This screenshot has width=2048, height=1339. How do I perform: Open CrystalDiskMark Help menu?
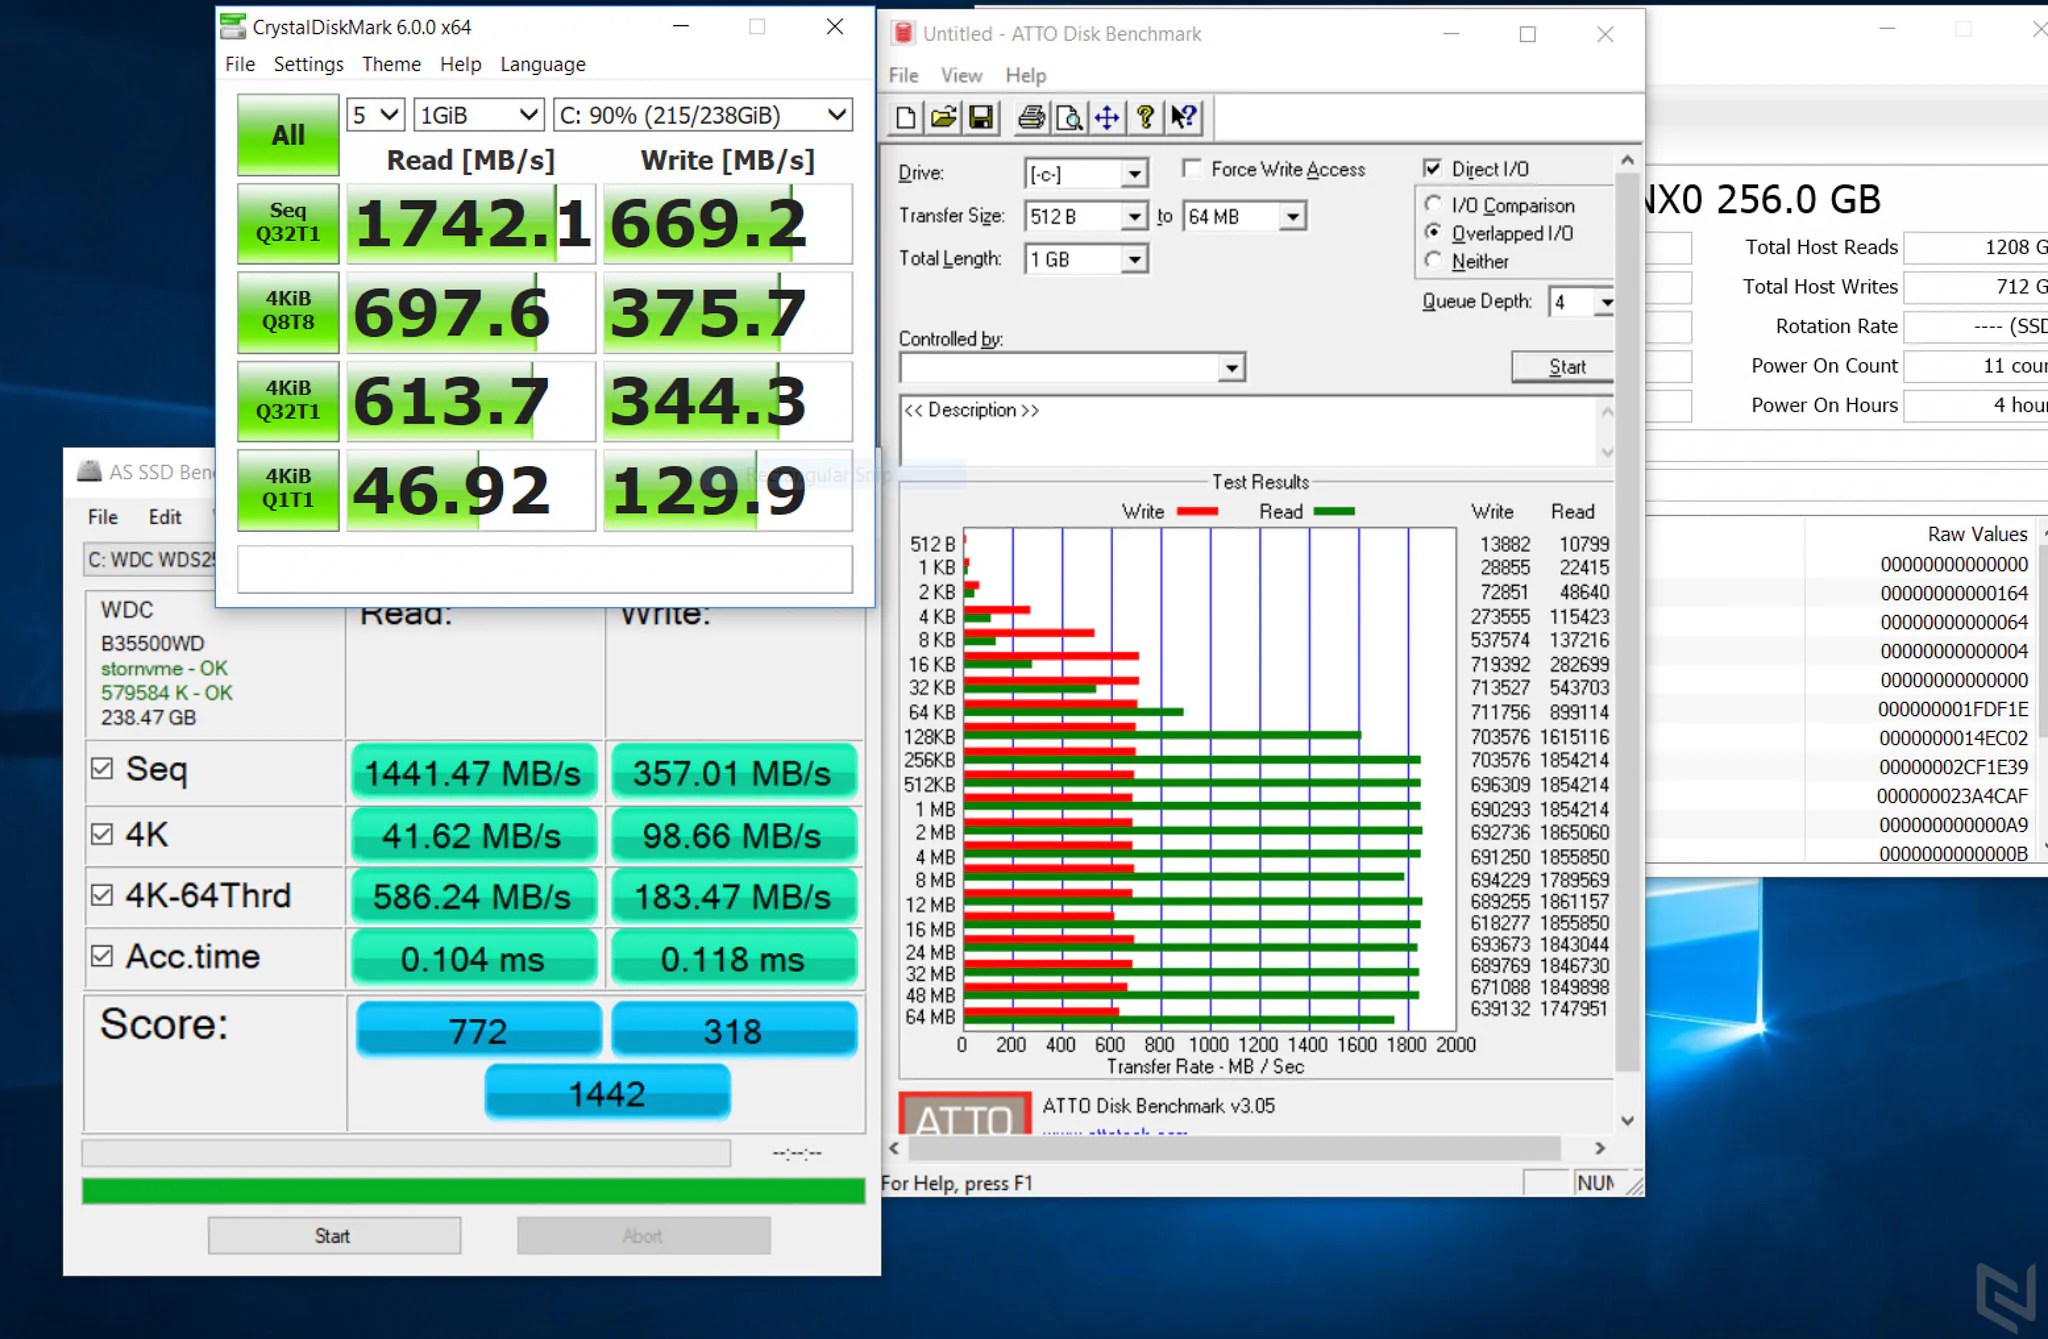click(x=461, y=64)
